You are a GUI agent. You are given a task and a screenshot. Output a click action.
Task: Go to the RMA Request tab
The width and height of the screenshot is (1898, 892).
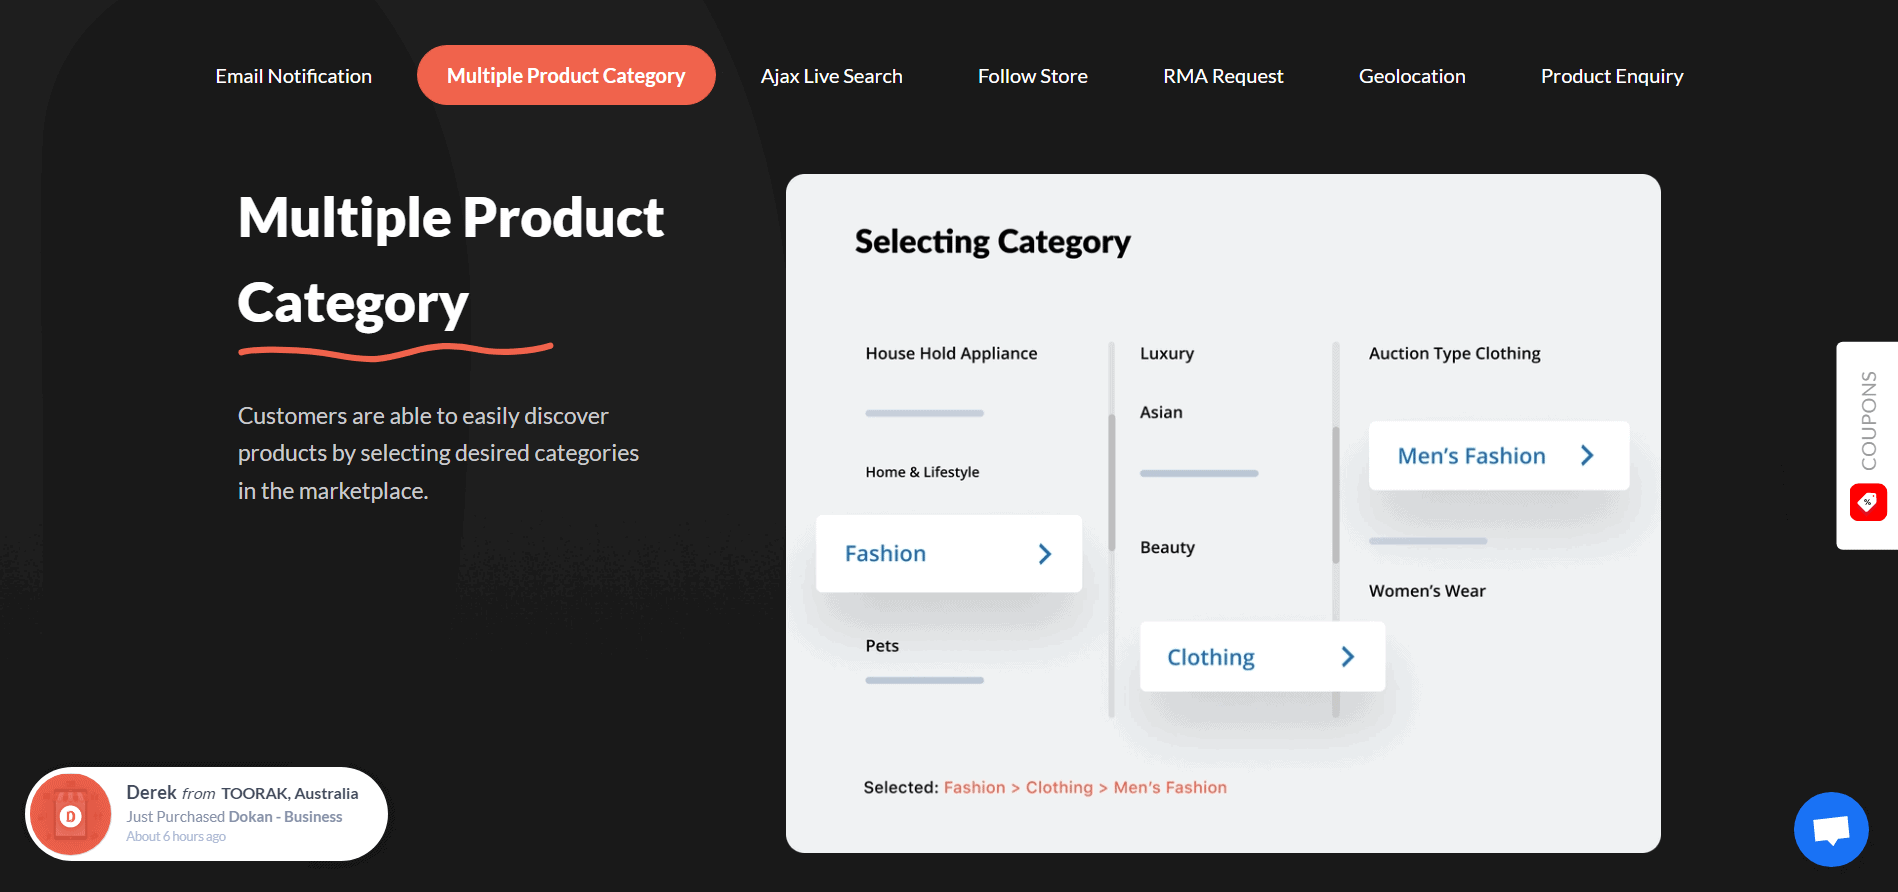(x=1223, y=76)
